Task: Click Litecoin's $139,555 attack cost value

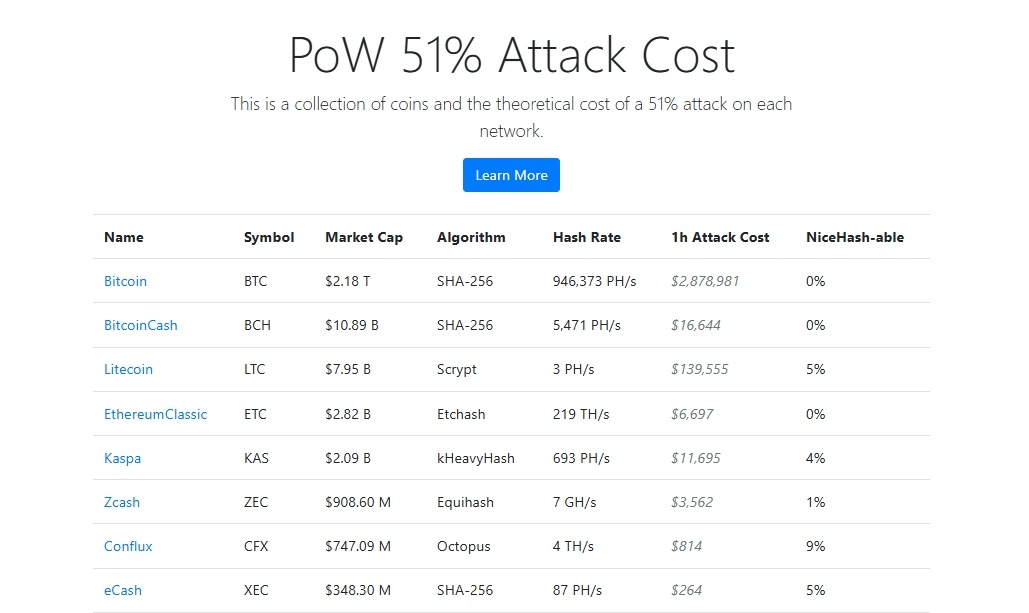Action: coord(699,369)
